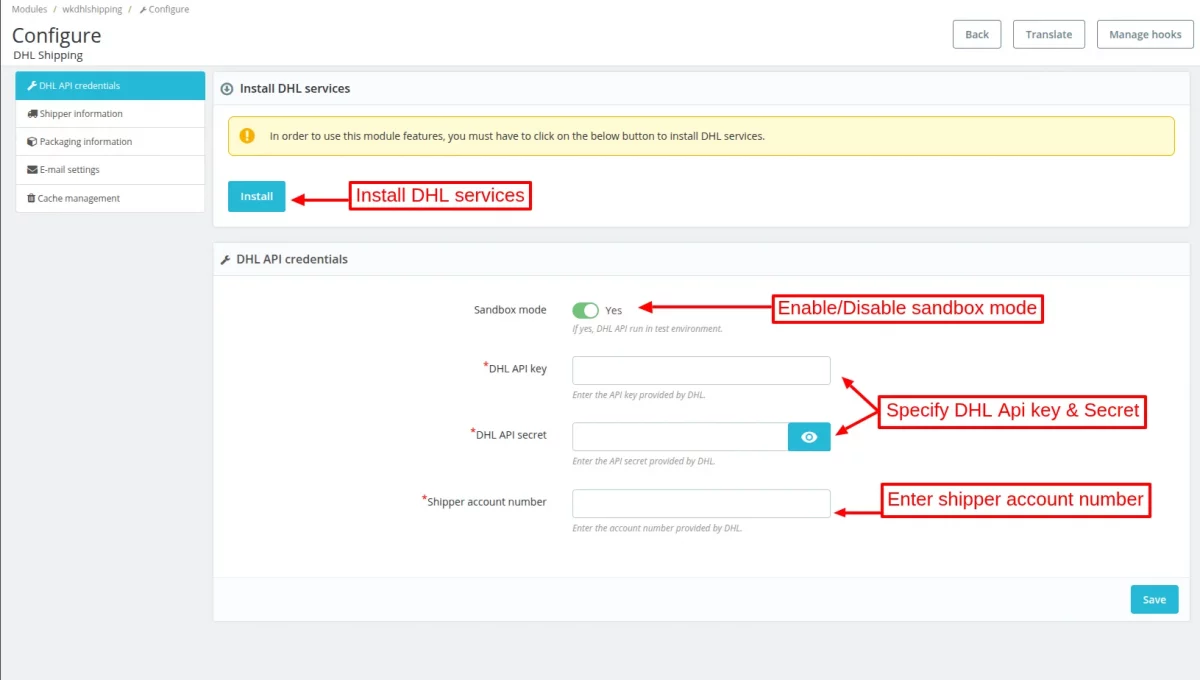Click the wrench icon in DHL API credentials panel header
This screenshot has height=680, width=1200.
pyautogui.click(x=225, y=259)
